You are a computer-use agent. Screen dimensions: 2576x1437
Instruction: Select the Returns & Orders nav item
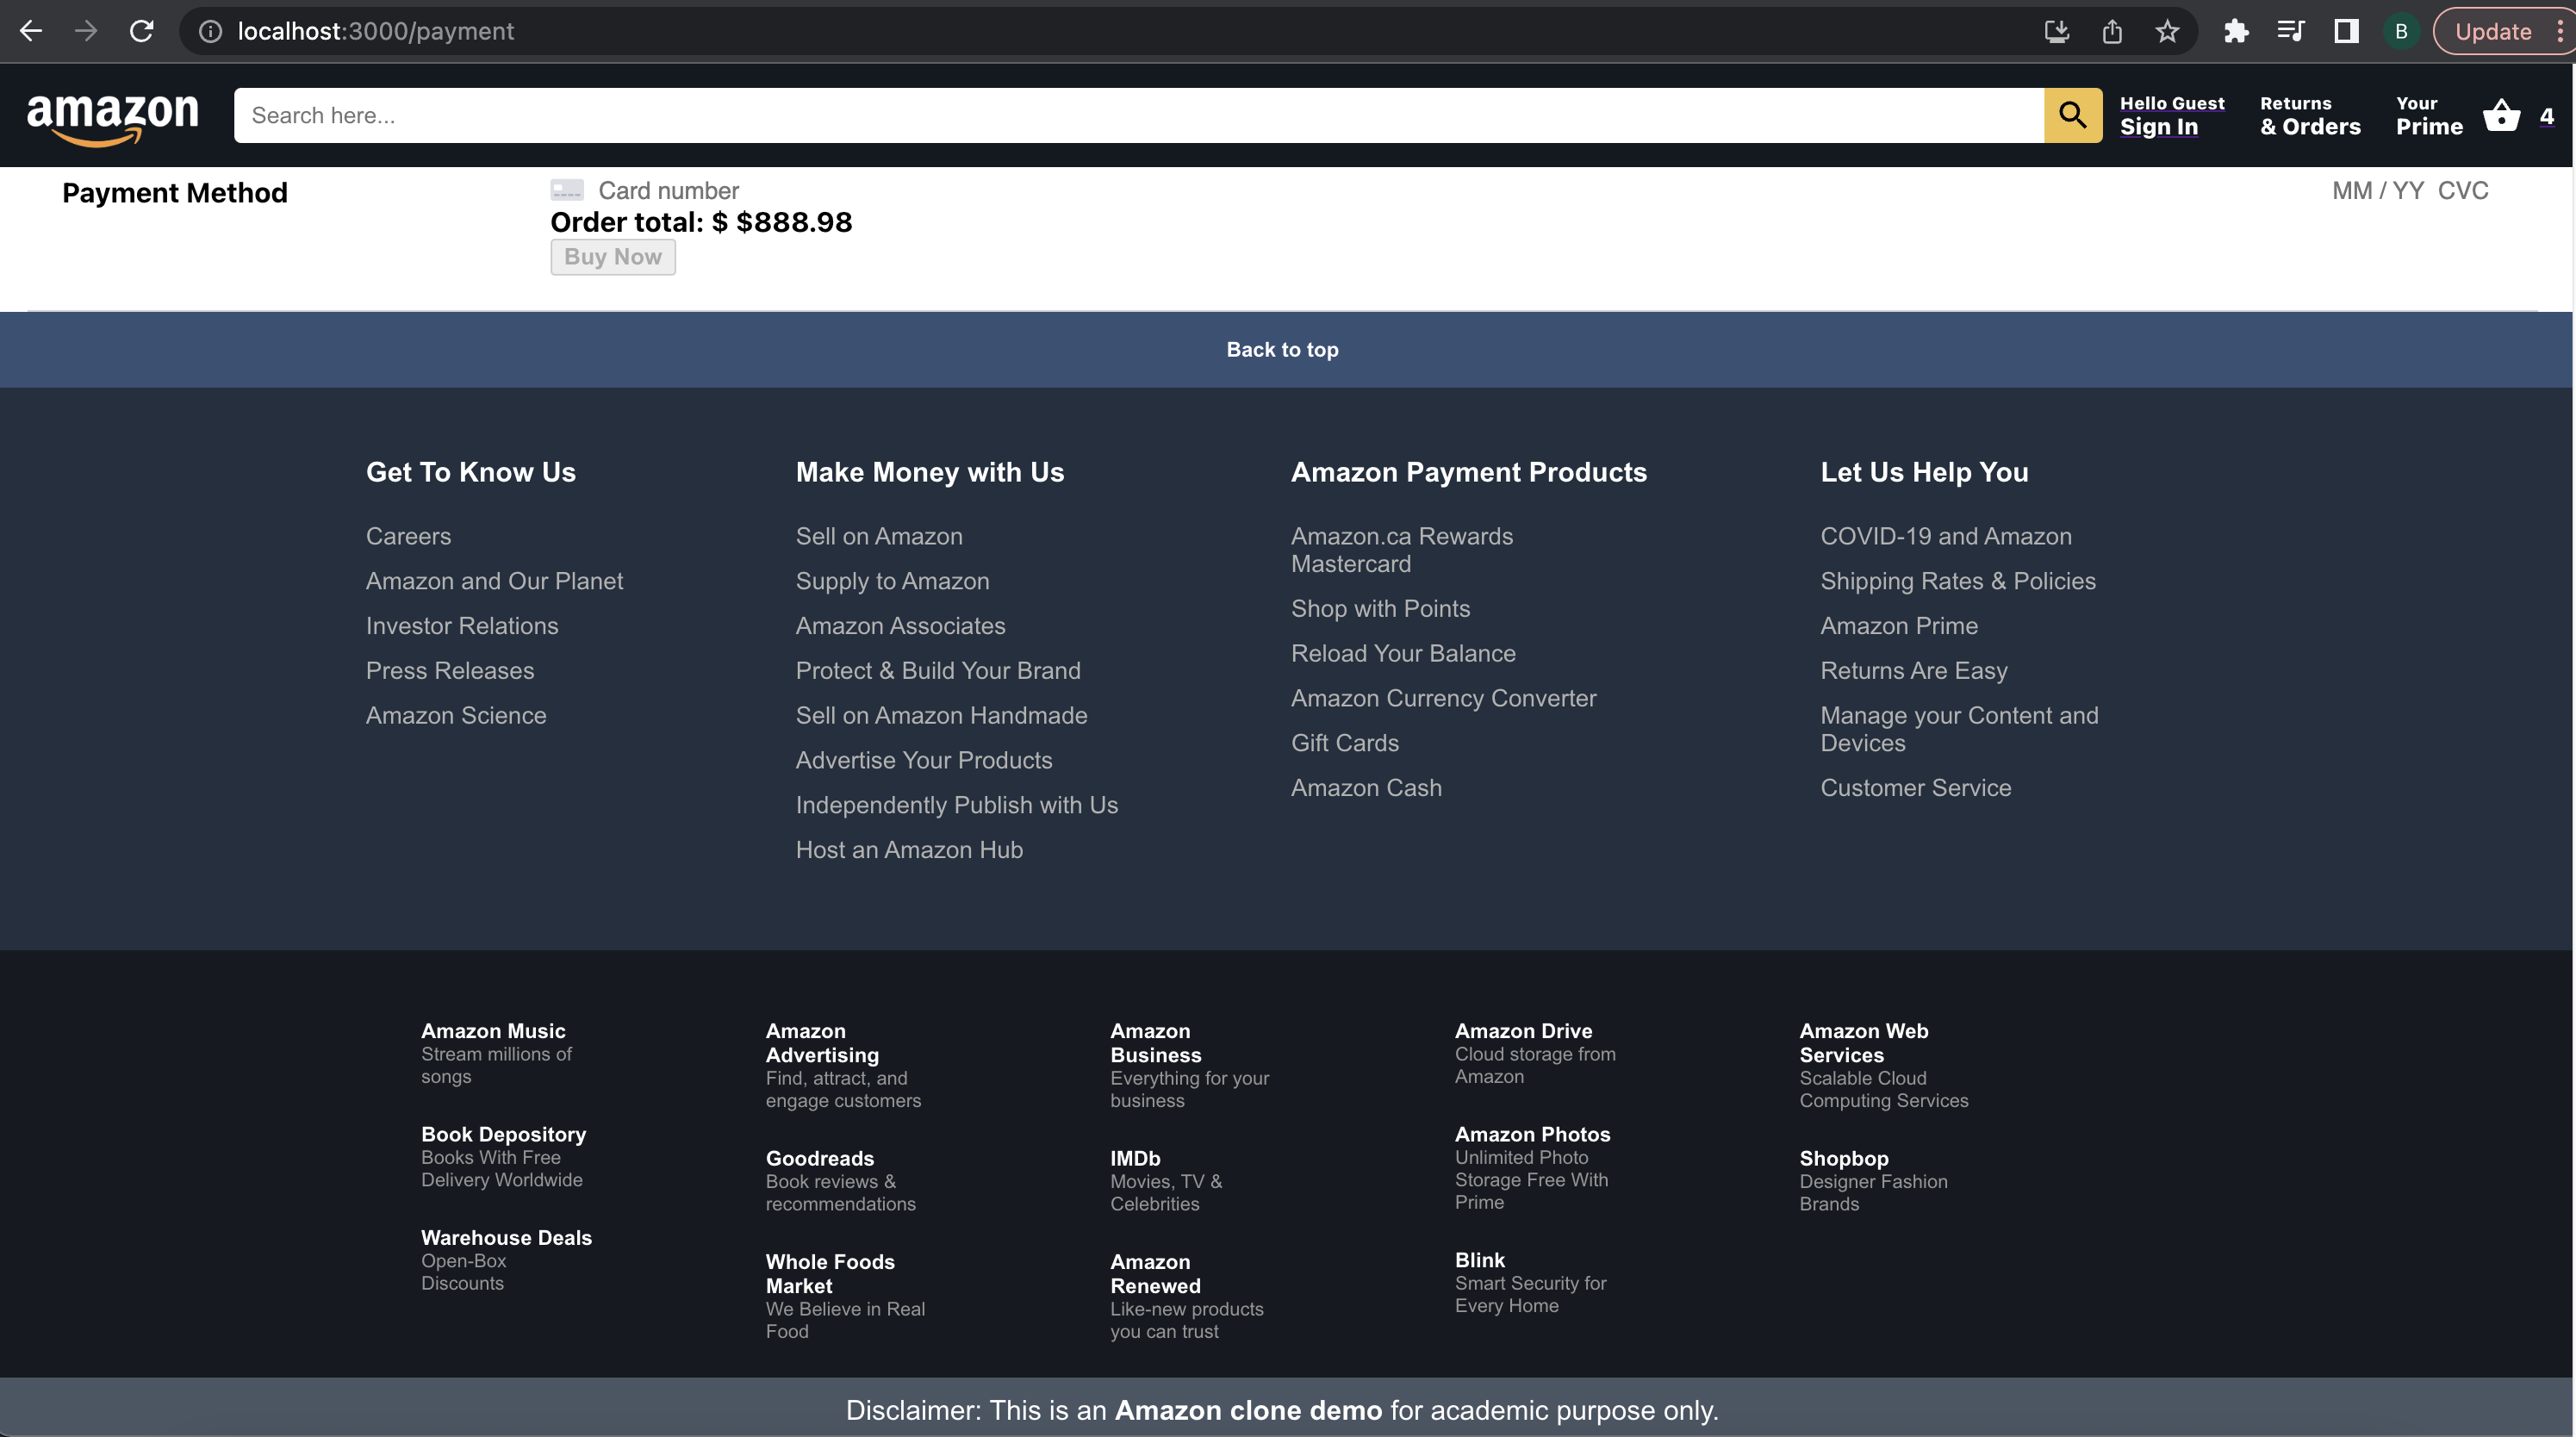click(x=2310, y=115)
